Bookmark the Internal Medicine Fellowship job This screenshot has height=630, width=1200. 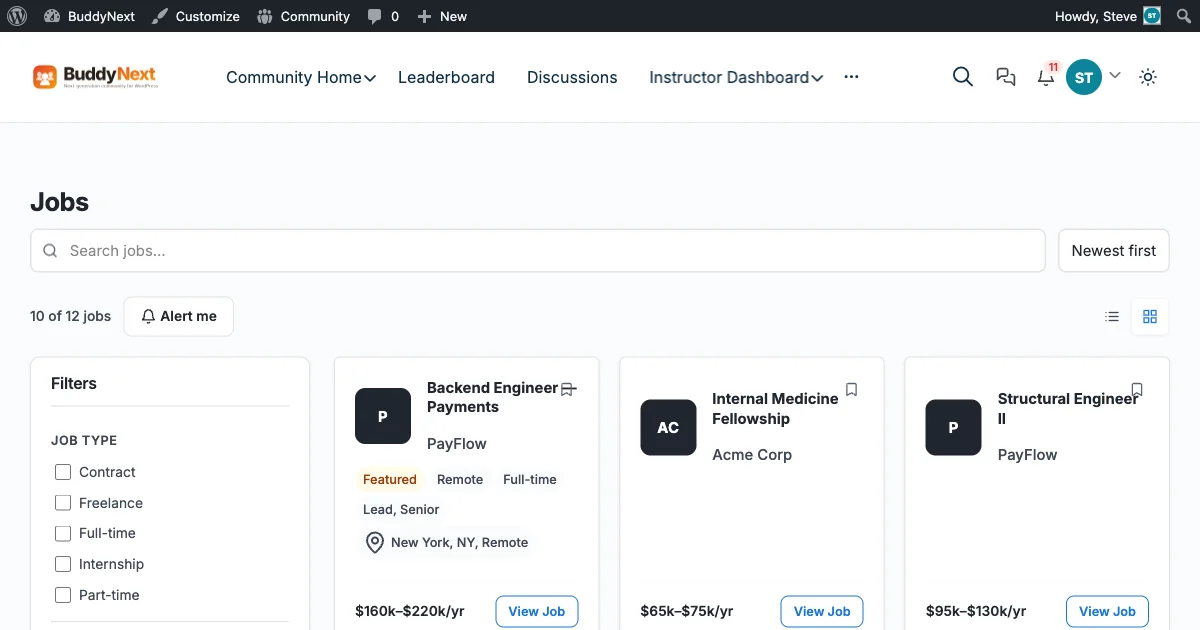[852, 389]
